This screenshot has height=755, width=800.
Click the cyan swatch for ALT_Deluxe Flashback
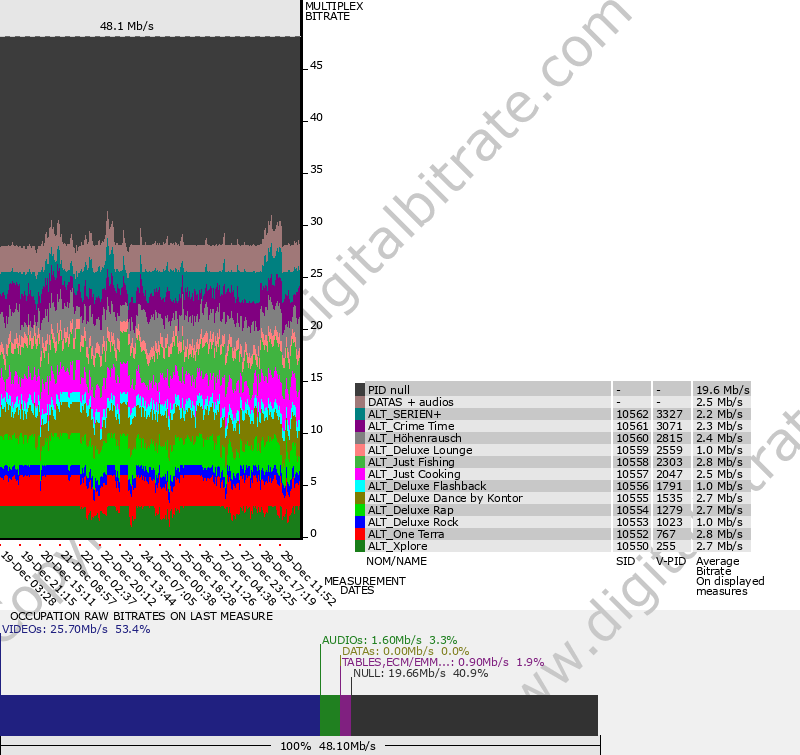click(x=358, y=486)
